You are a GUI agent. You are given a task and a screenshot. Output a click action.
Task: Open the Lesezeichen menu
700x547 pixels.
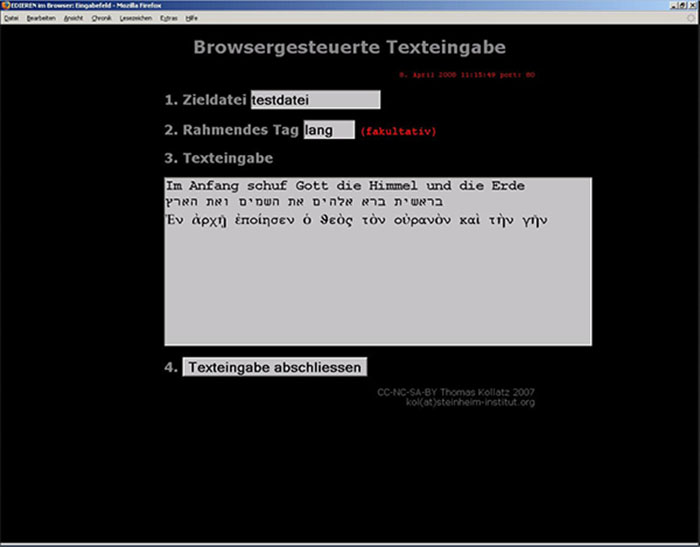click(135, 18)
